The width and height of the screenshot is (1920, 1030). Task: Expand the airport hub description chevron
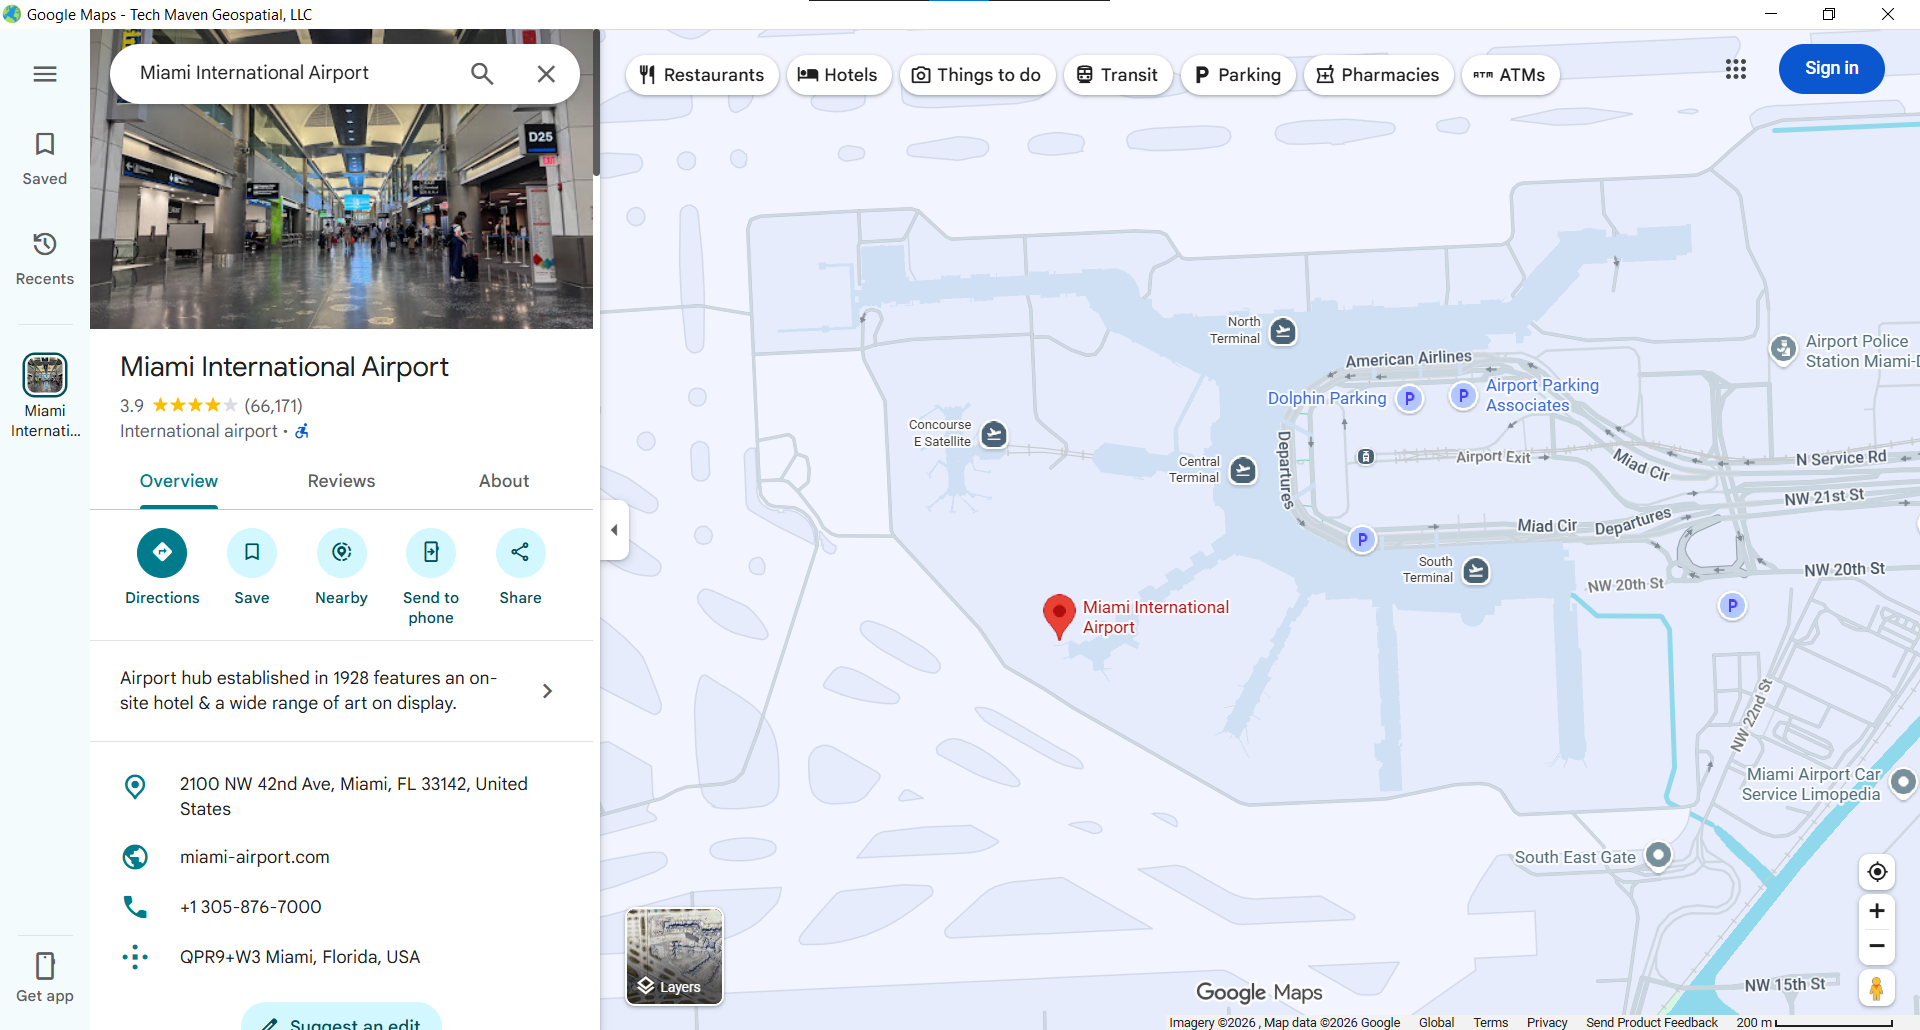pos(547,691)
